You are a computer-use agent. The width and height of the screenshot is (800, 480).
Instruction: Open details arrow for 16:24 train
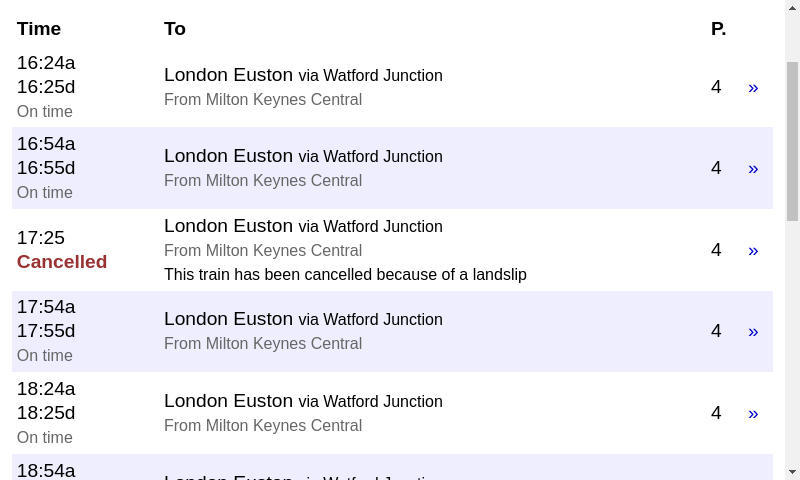click(x=753, y=88)
